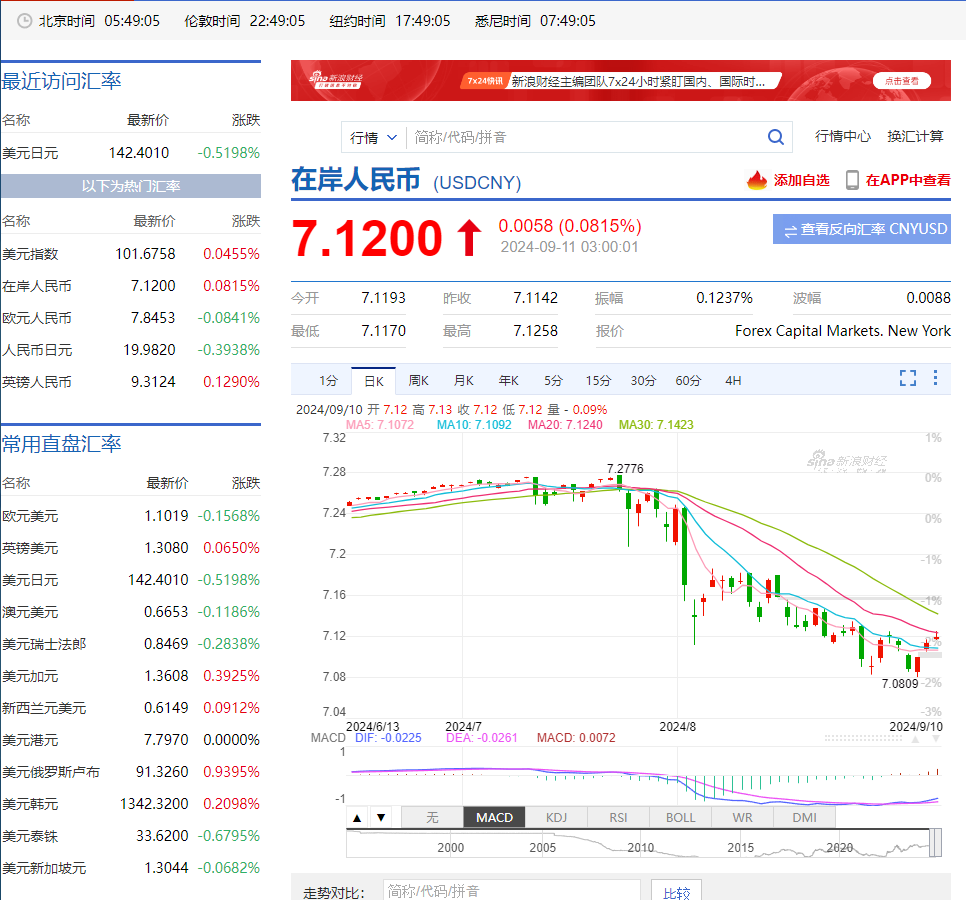Select the KDJ indicator
The height and width of the screenshot is (900, 966).
pyautogui.click(x=556, y=817)
